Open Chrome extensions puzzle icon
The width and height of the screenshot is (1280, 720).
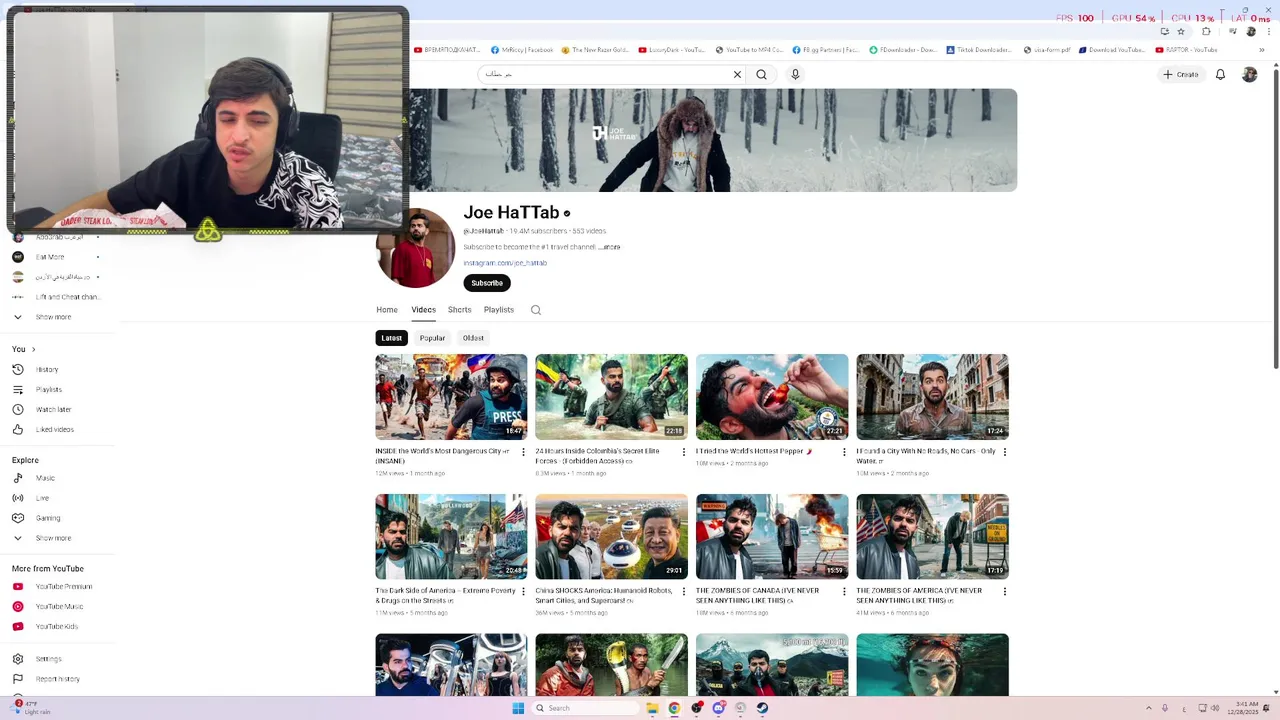(x=1206, y=32)
